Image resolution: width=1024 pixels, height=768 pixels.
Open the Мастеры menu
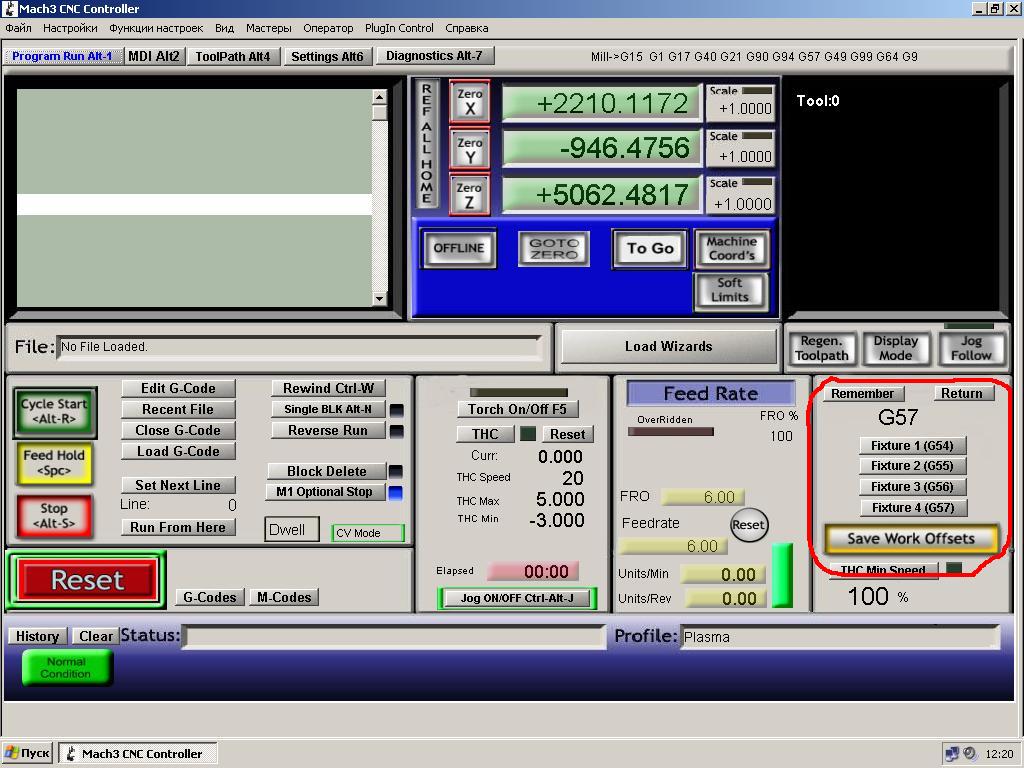(x=268, y=28)
